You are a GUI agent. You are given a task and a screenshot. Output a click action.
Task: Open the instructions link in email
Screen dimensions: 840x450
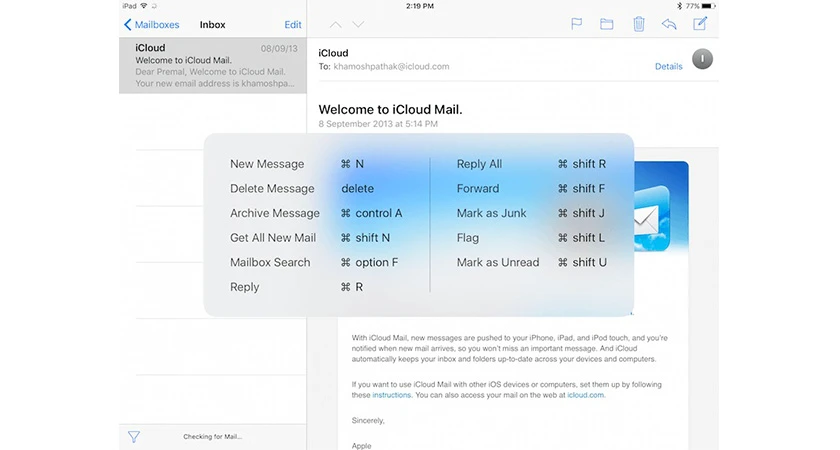tap(392, 395)
